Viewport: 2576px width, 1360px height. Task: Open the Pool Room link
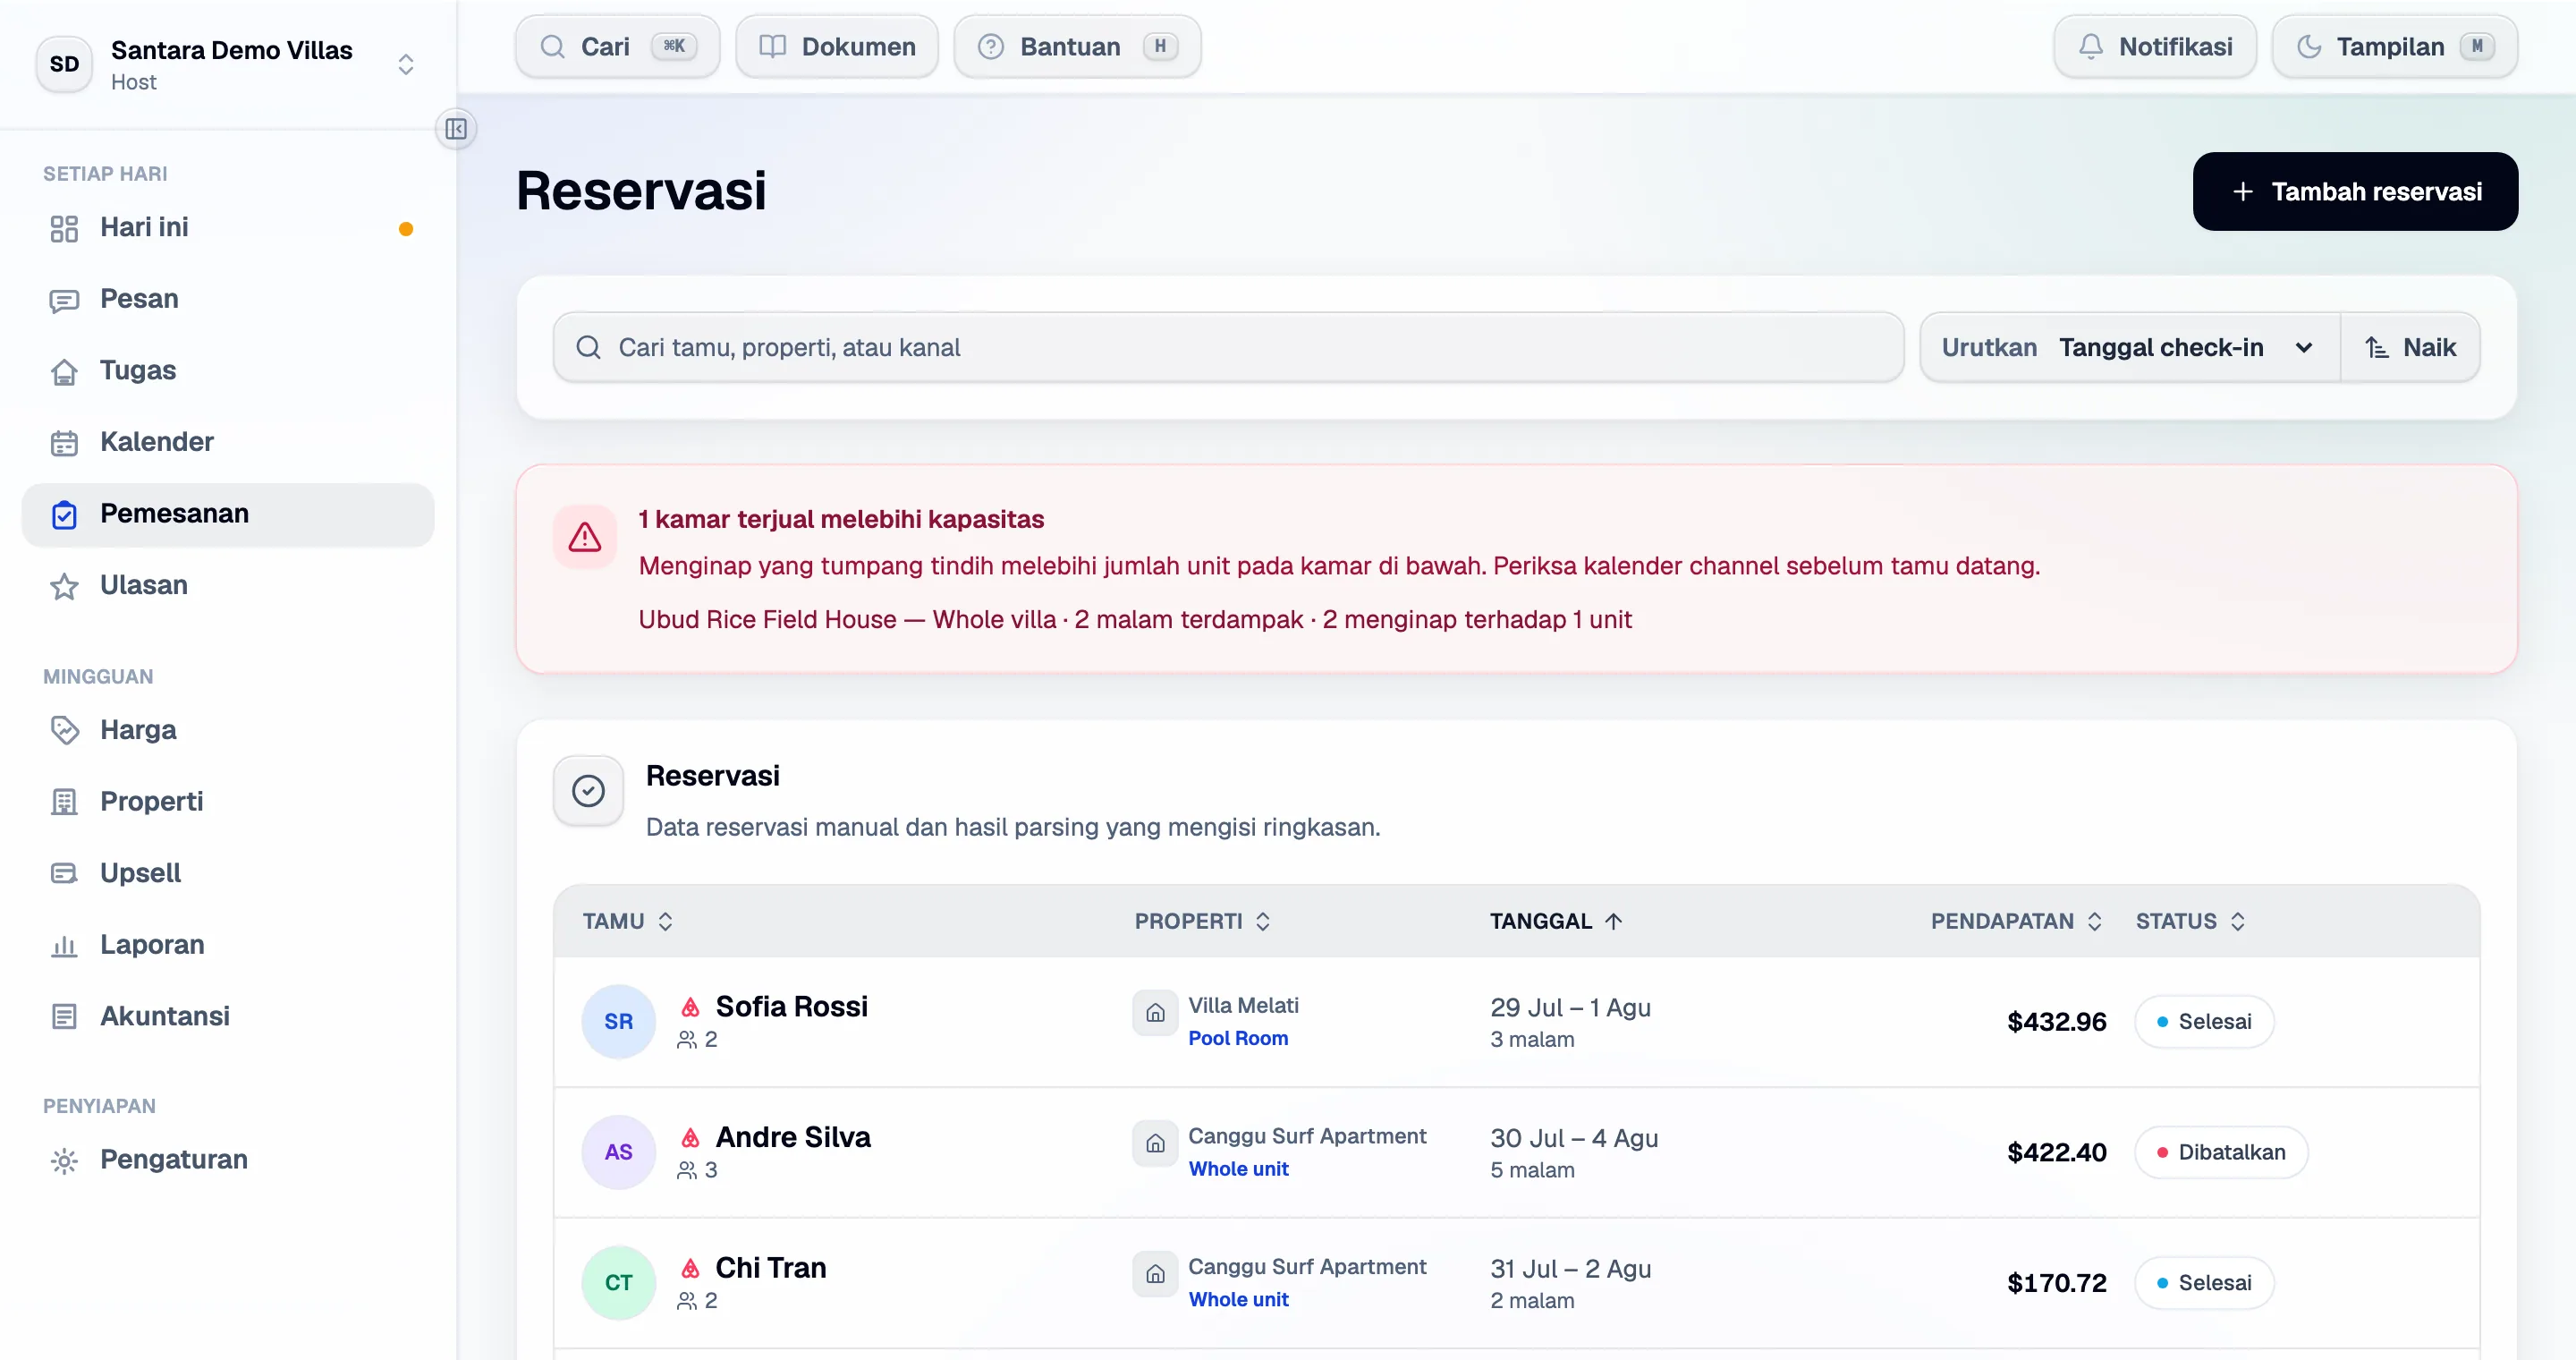click(1237, 1038)
